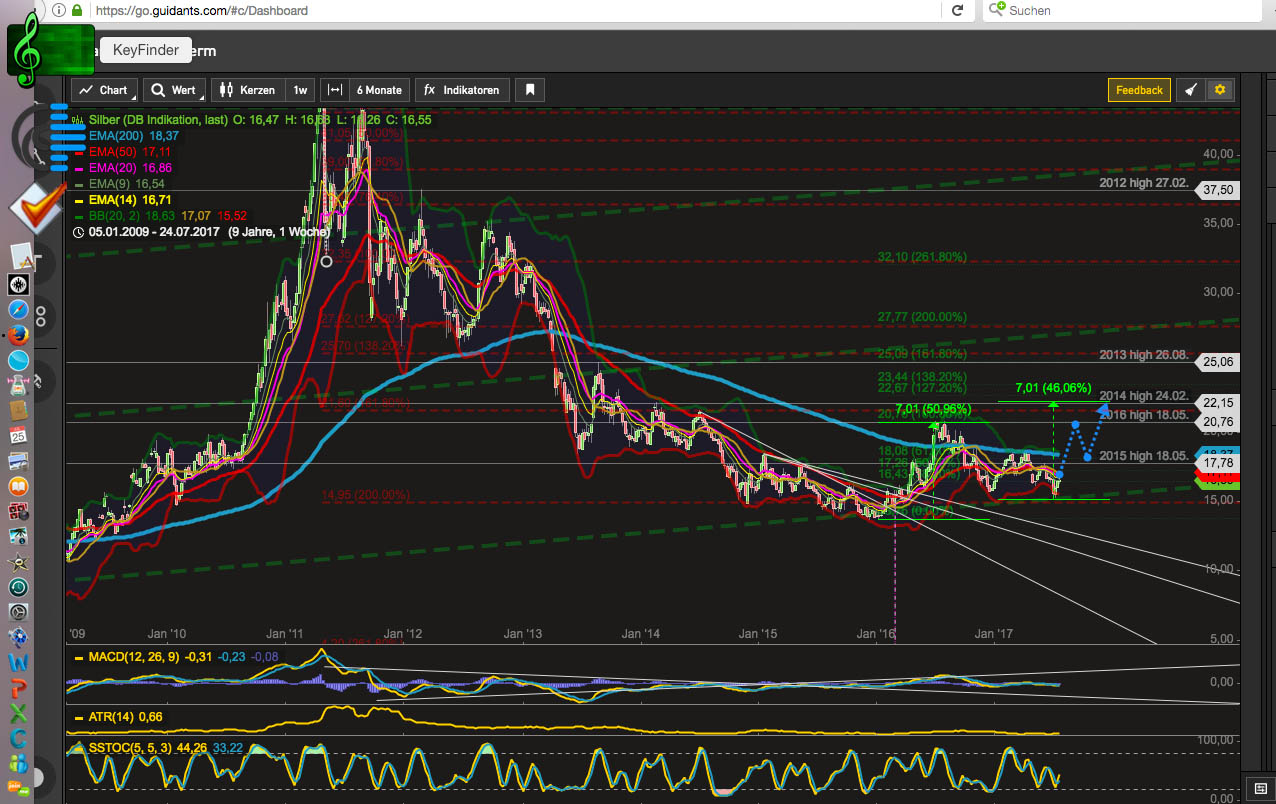The height and width of the screenshot is (804, 1276).
Task: Reload the page with the refresh icon
Action: click(x=957, y=10)
